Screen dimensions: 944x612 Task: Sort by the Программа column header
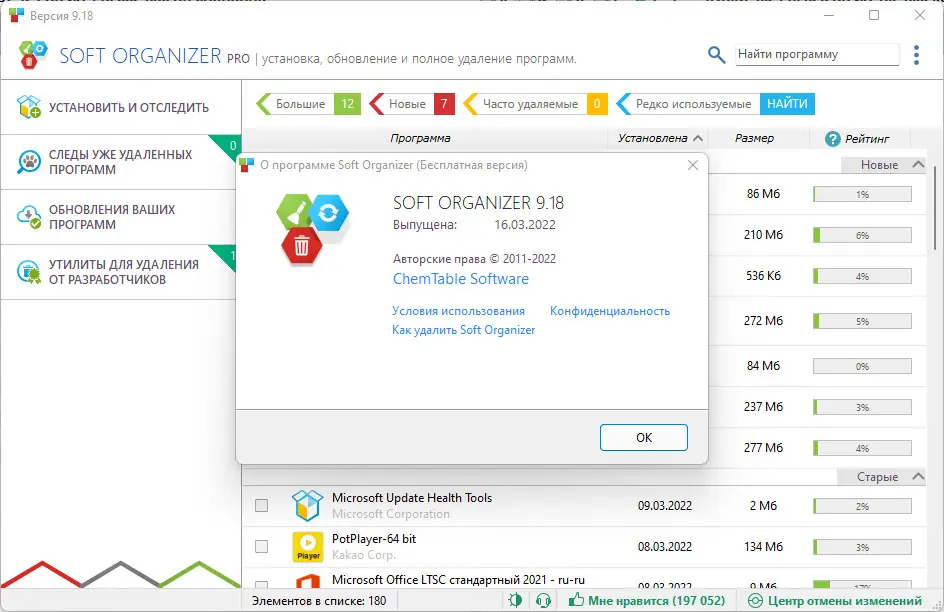[x=420, y=138]
